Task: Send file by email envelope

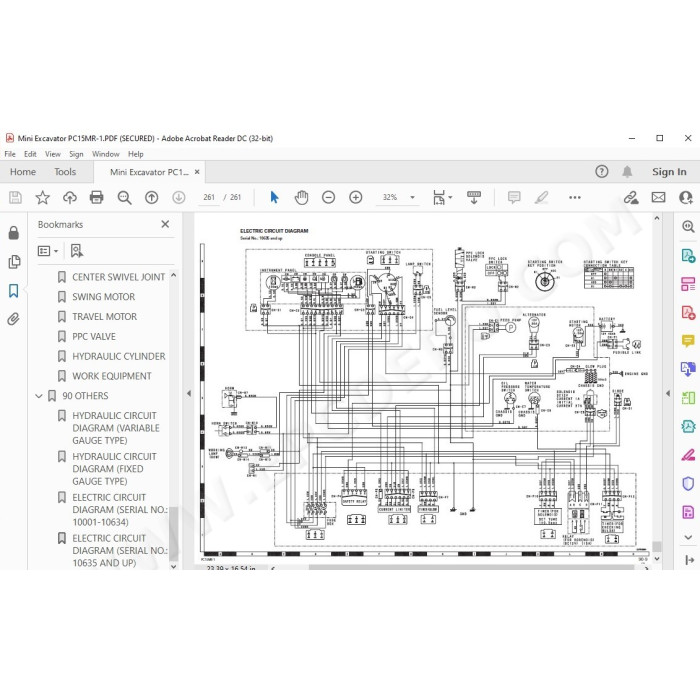Action: point(658,197)
